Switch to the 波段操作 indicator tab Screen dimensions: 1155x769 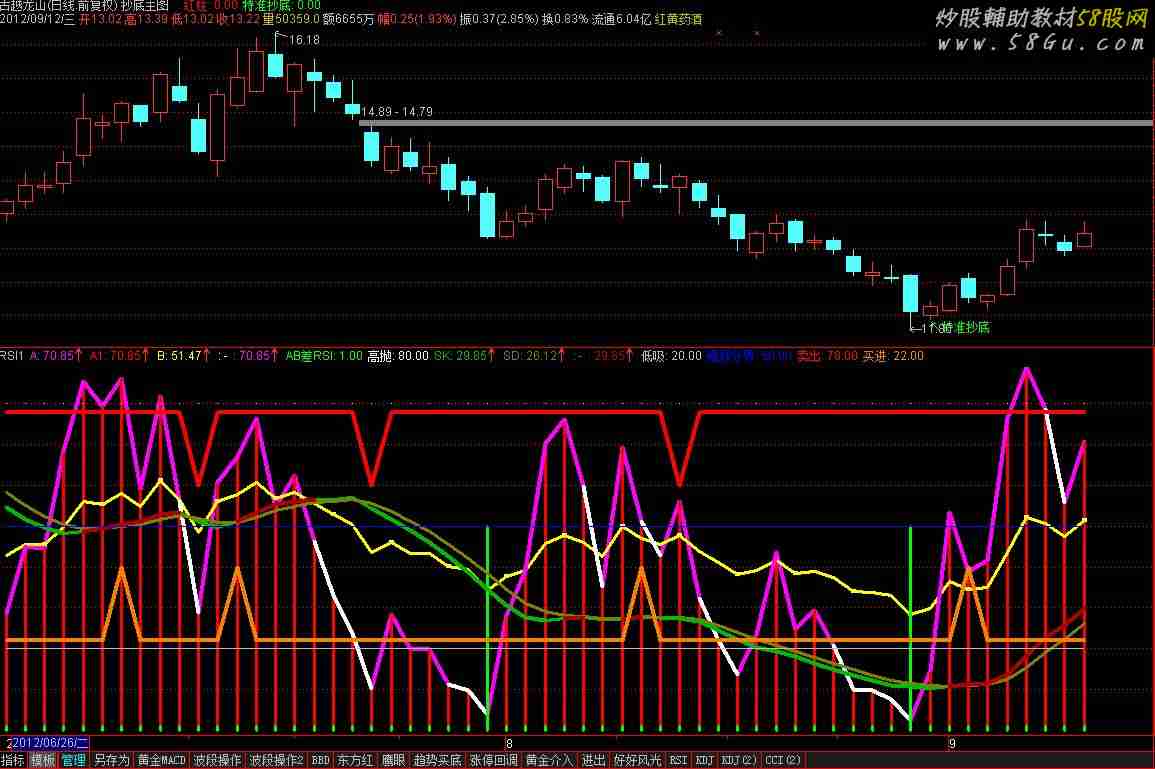click(217, 760)
